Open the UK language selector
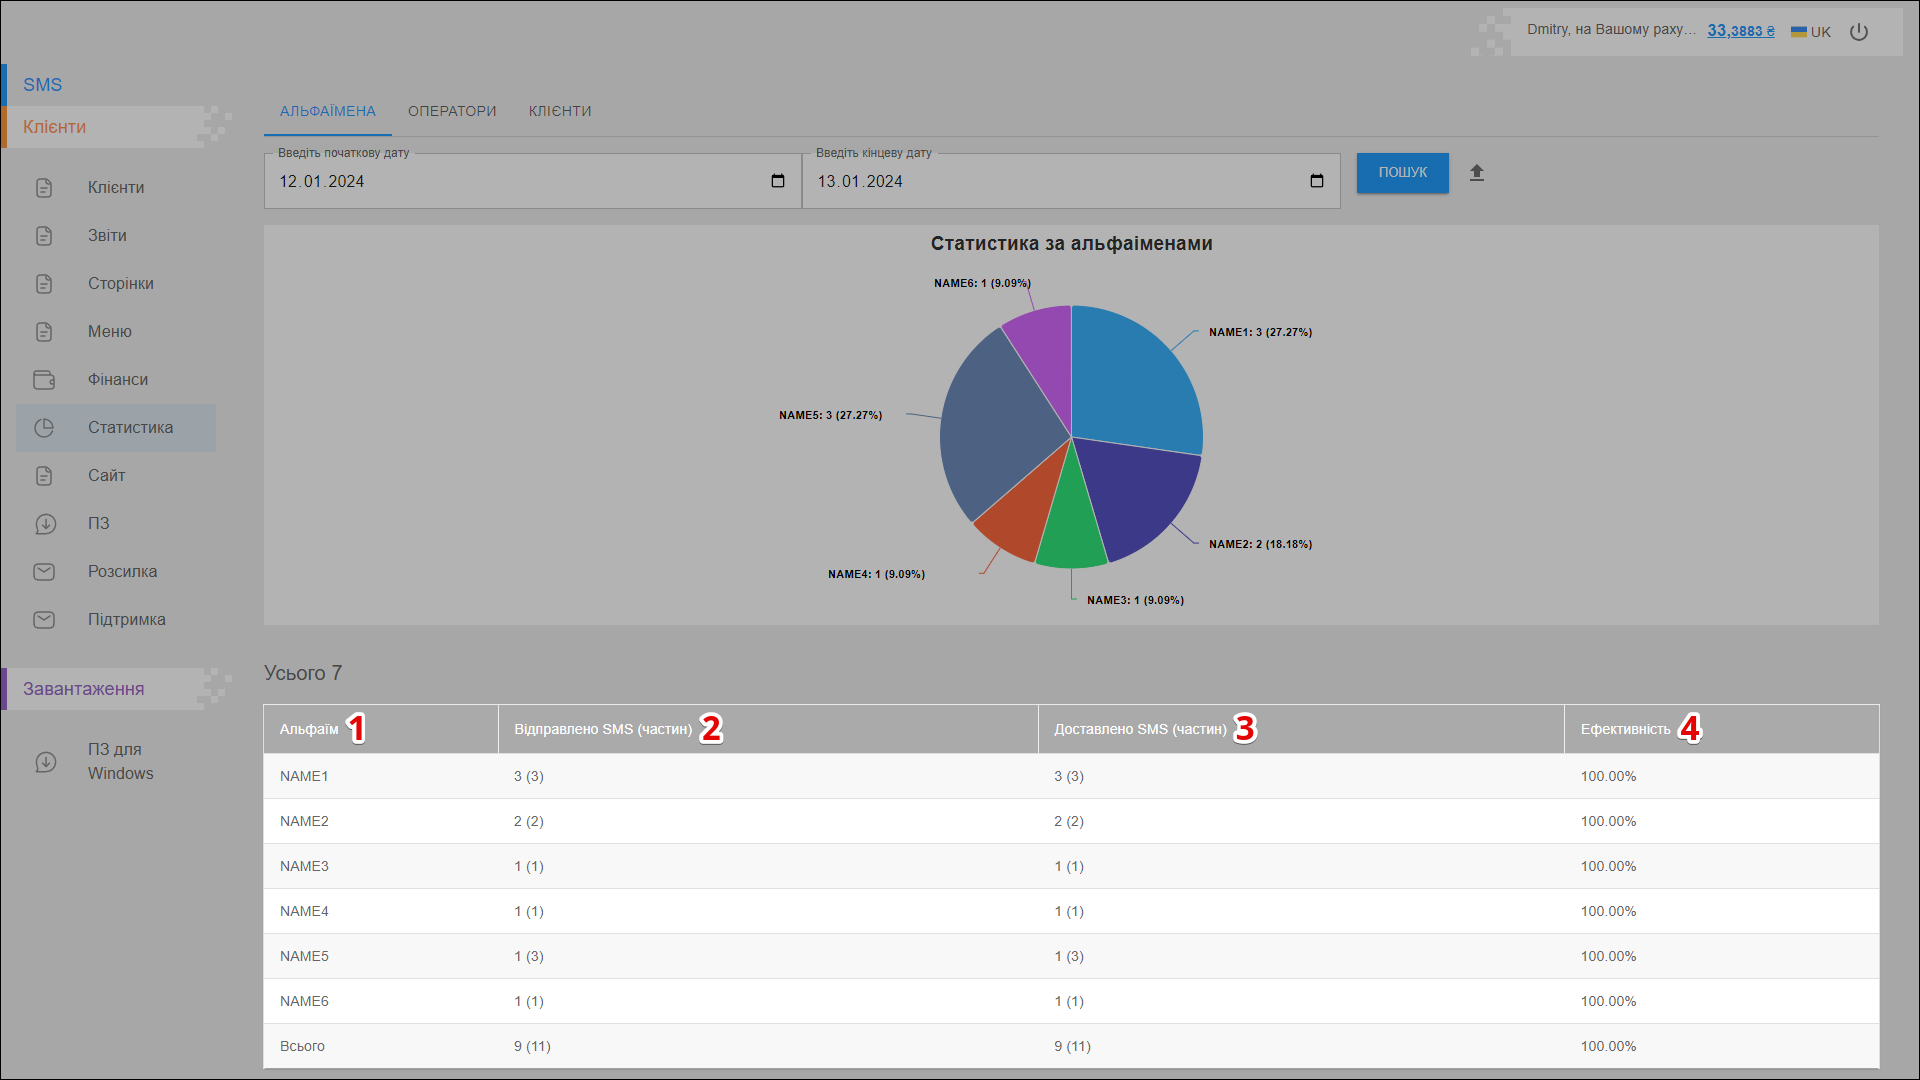Viewport: 1920px width, 1080px height. pyautogui.click(x=1810, y=32)
